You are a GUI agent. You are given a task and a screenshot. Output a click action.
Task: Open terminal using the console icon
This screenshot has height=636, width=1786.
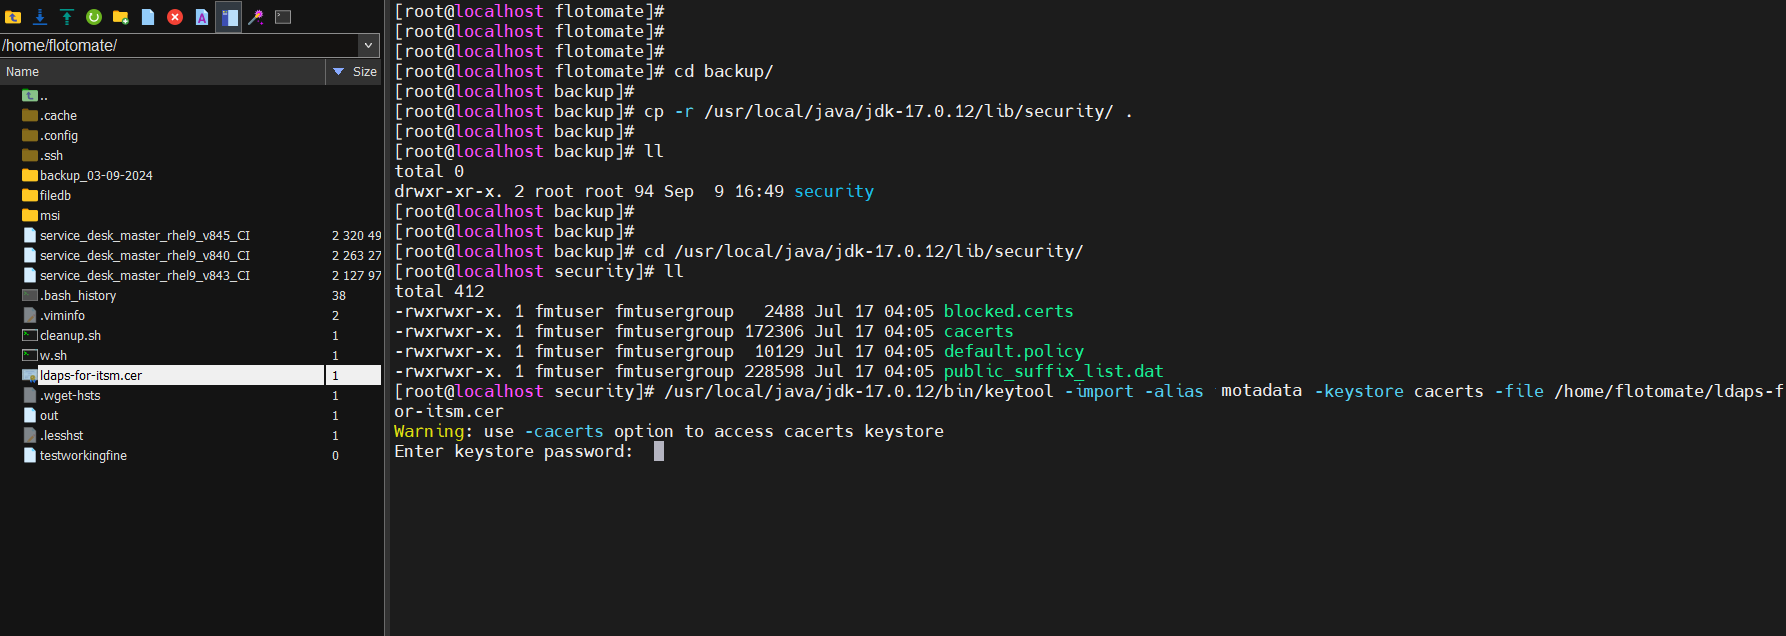click(283, 17)
